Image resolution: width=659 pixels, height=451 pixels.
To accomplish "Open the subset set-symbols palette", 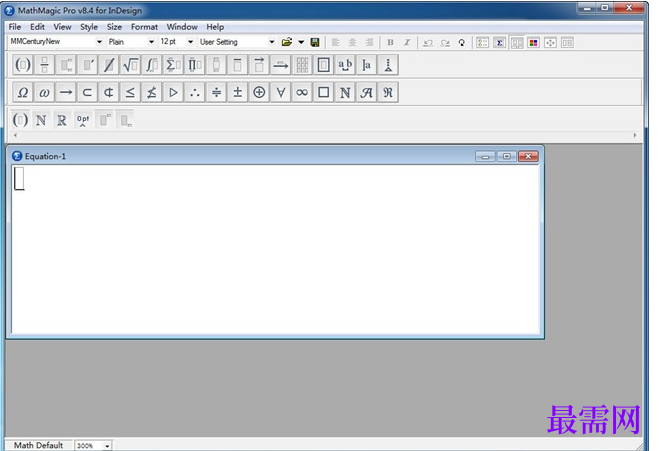I will [x=87, y=92].
